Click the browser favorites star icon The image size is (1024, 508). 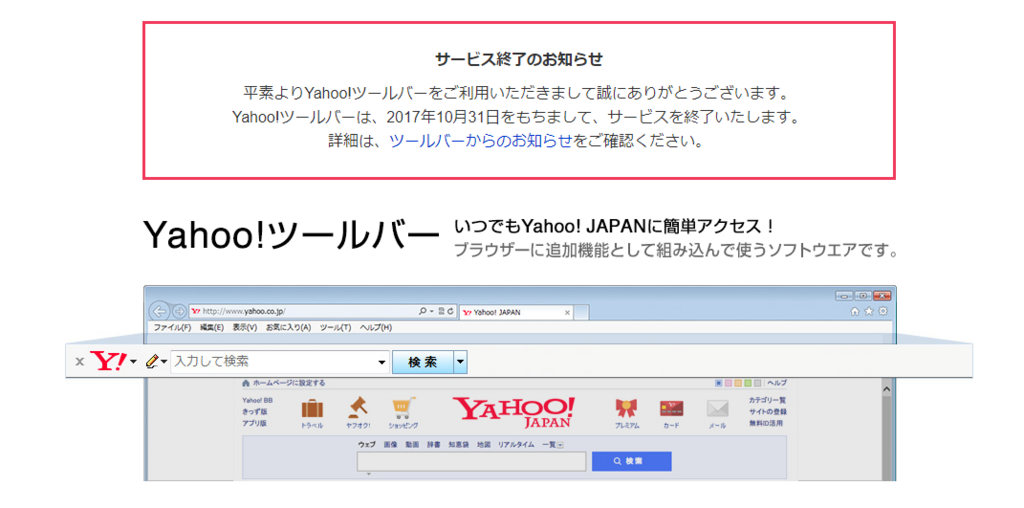869,312
